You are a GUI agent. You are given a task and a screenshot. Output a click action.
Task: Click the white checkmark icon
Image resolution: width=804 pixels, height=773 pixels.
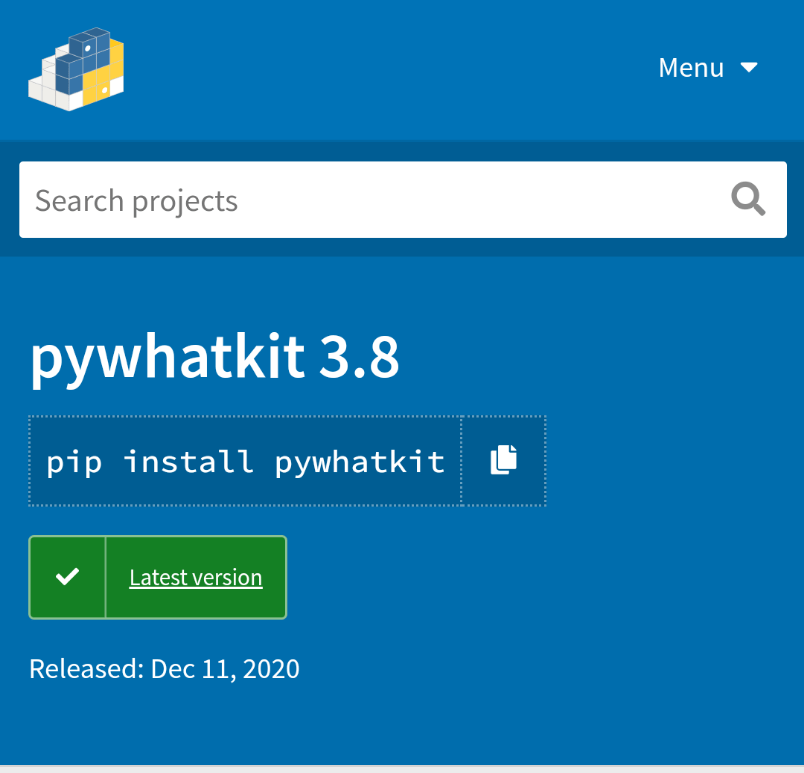(67, 577)
